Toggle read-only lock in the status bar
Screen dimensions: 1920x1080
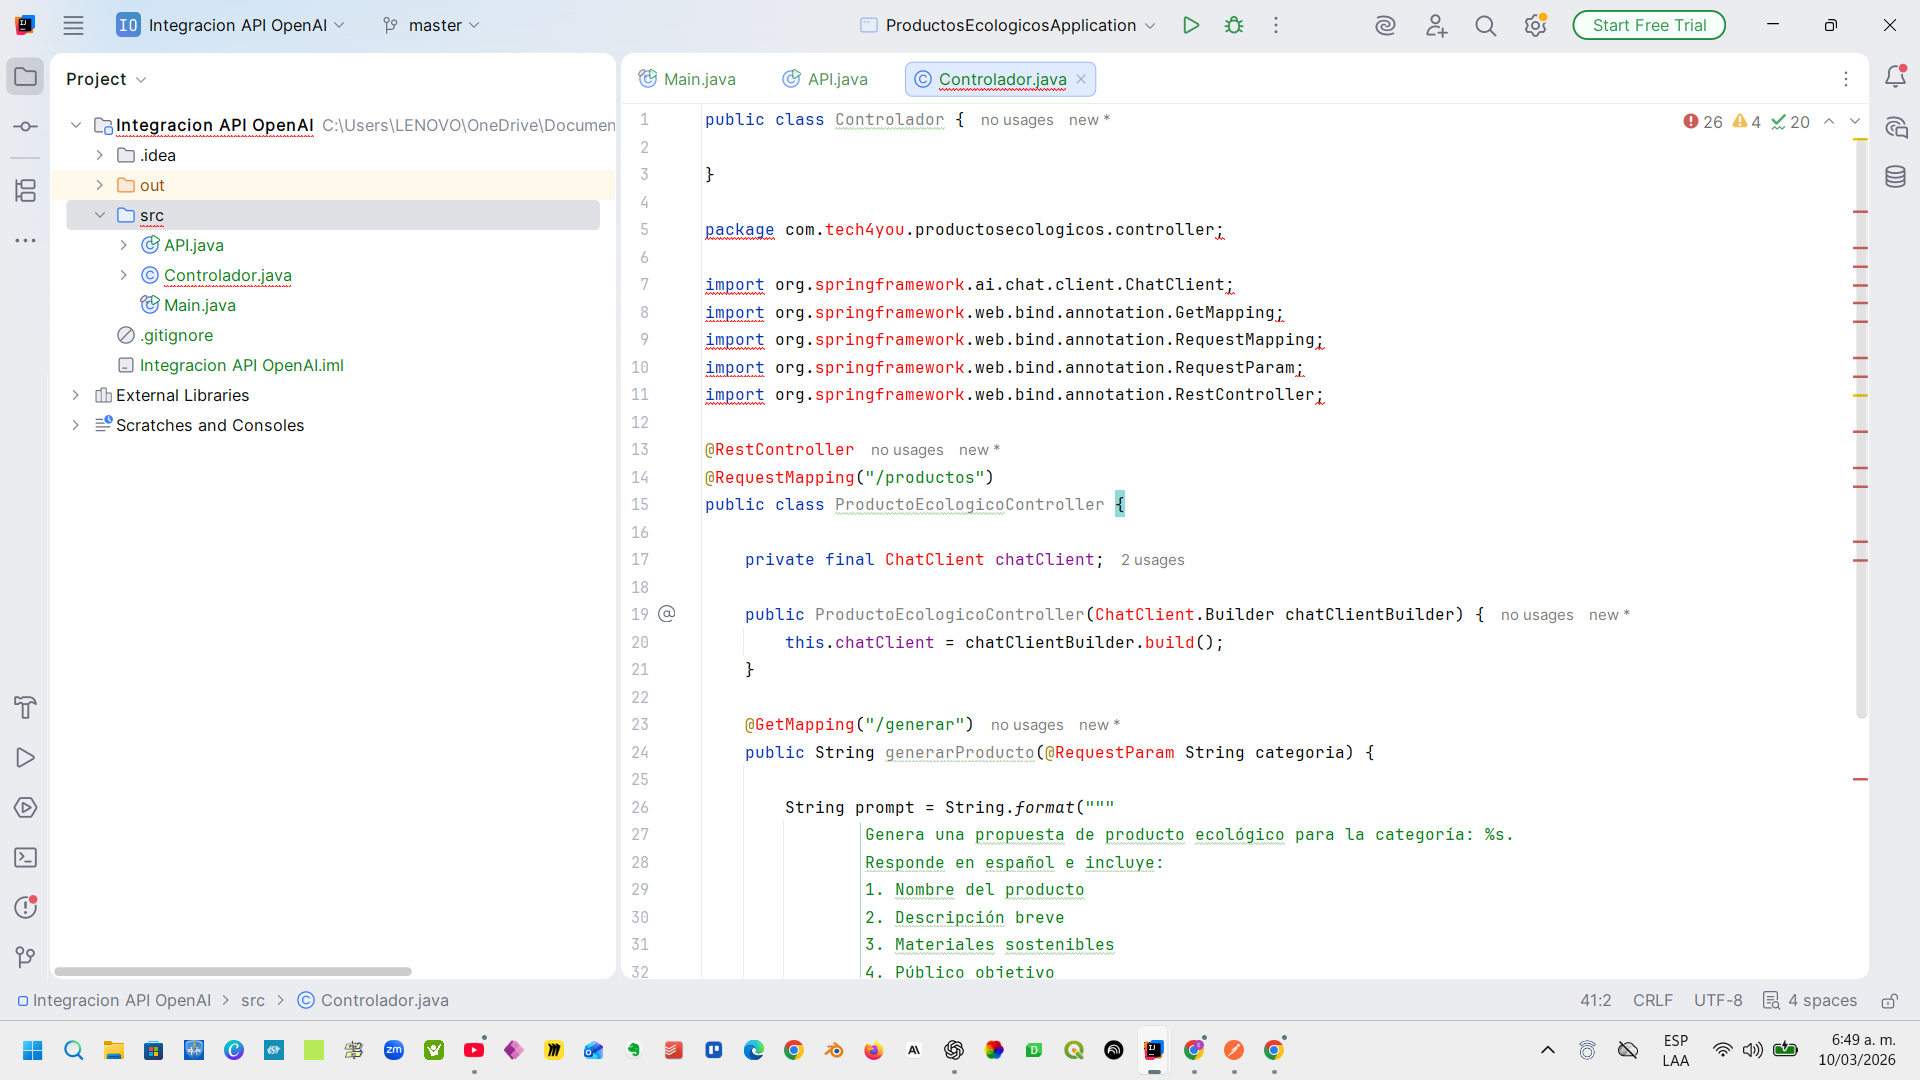pyautogui.click(x=1889, y=1001)
